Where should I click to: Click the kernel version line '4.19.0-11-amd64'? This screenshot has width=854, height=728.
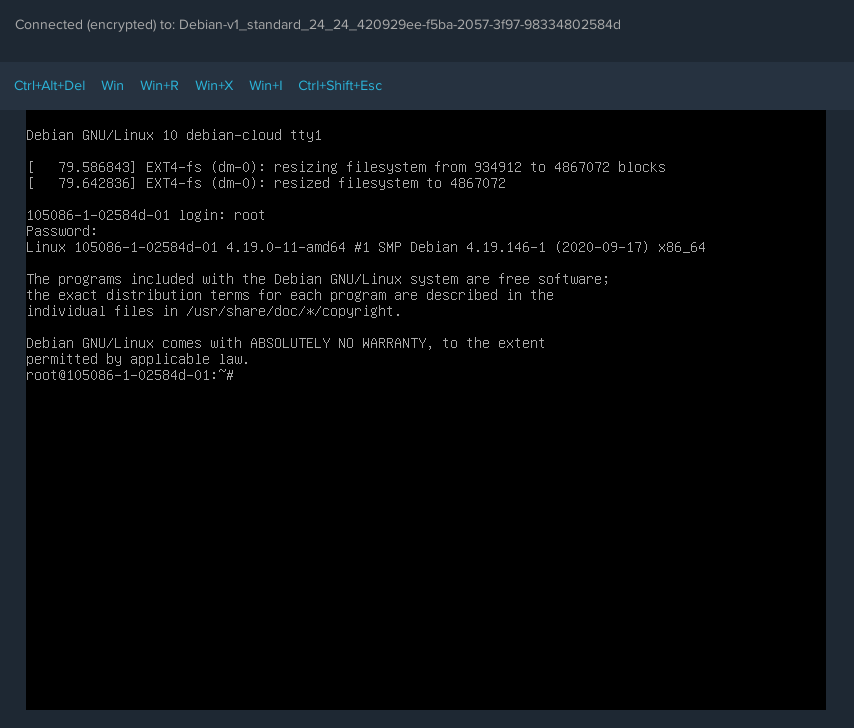click(365, 247)
